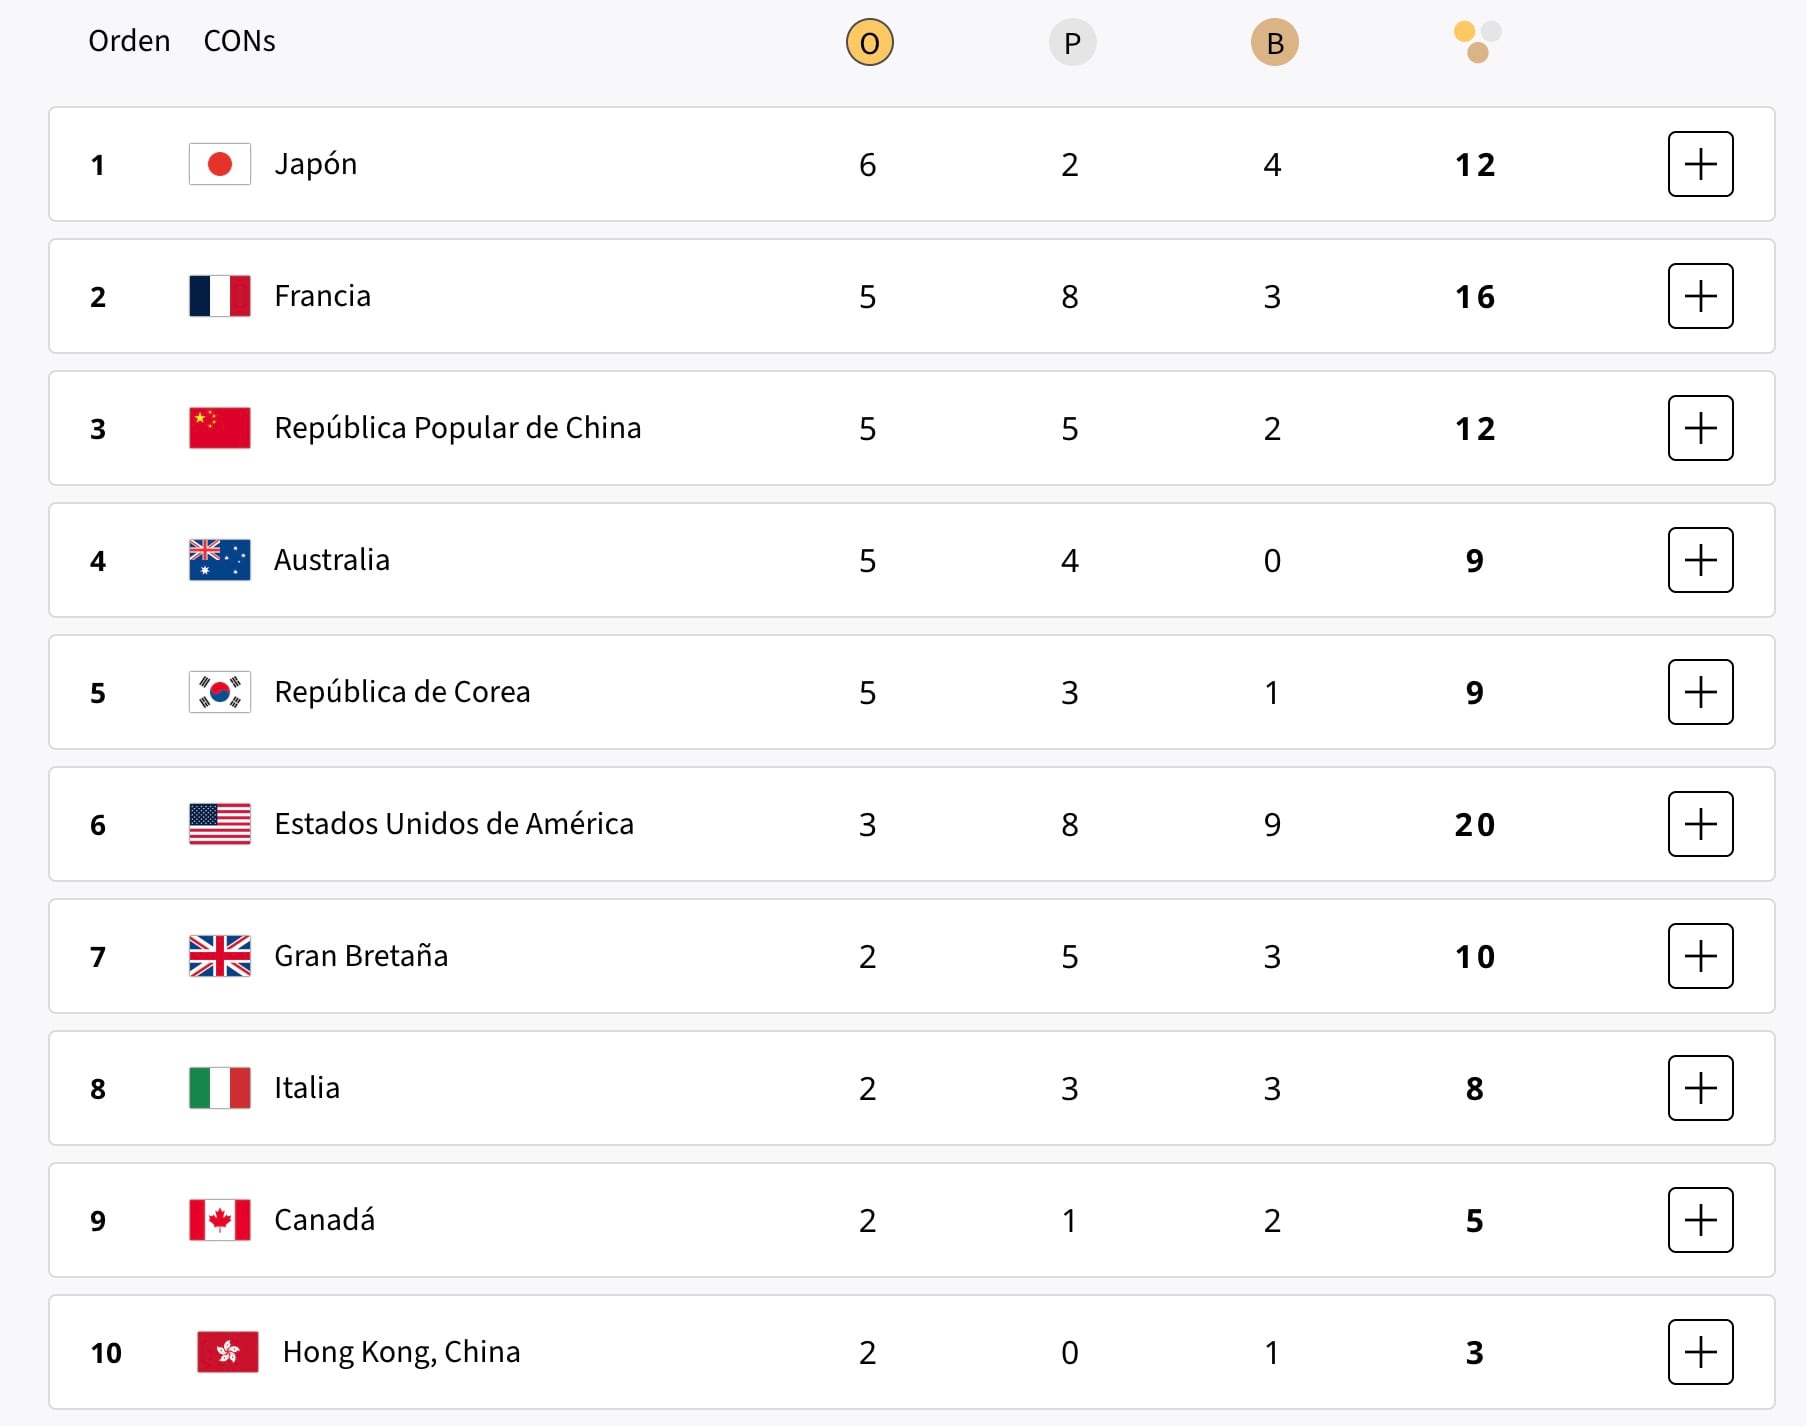Expand the Australia medal breakdown

(x=1700, y=560)
